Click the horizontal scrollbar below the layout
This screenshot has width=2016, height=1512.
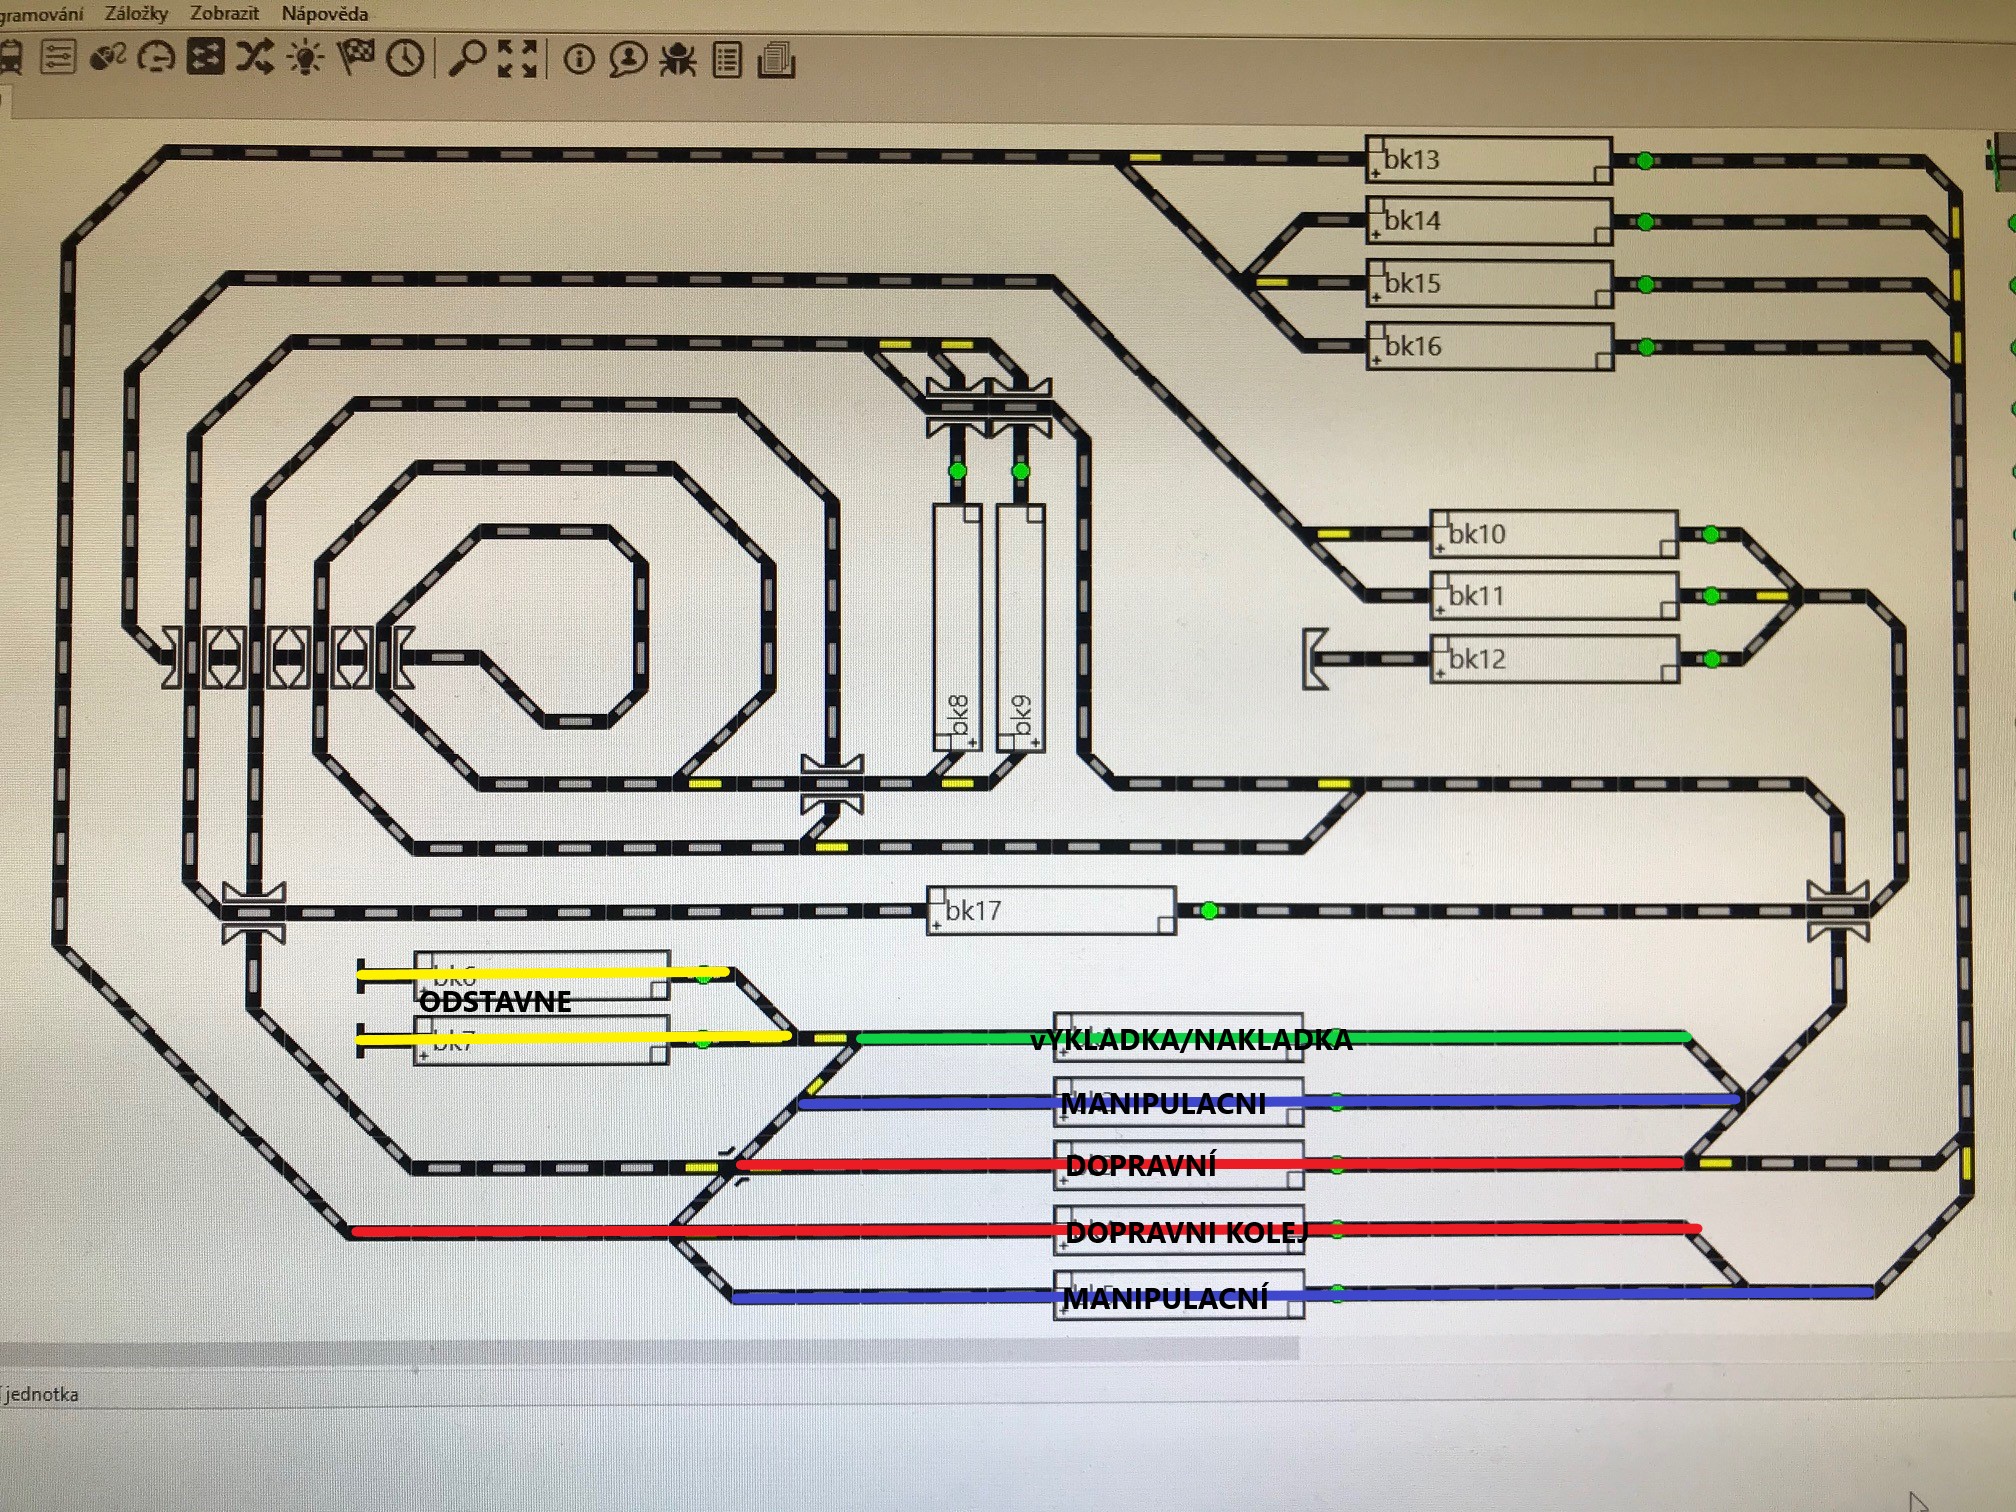pos(650,1350)
